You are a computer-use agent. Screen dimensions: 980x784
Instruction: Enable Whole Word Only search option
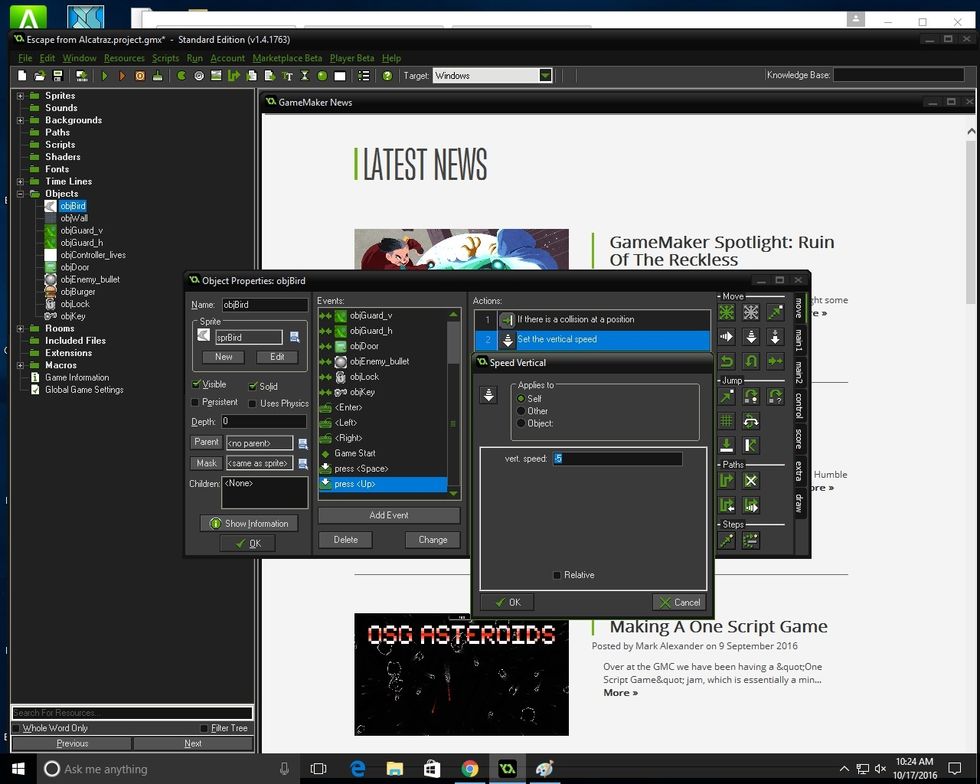[16, 728]
